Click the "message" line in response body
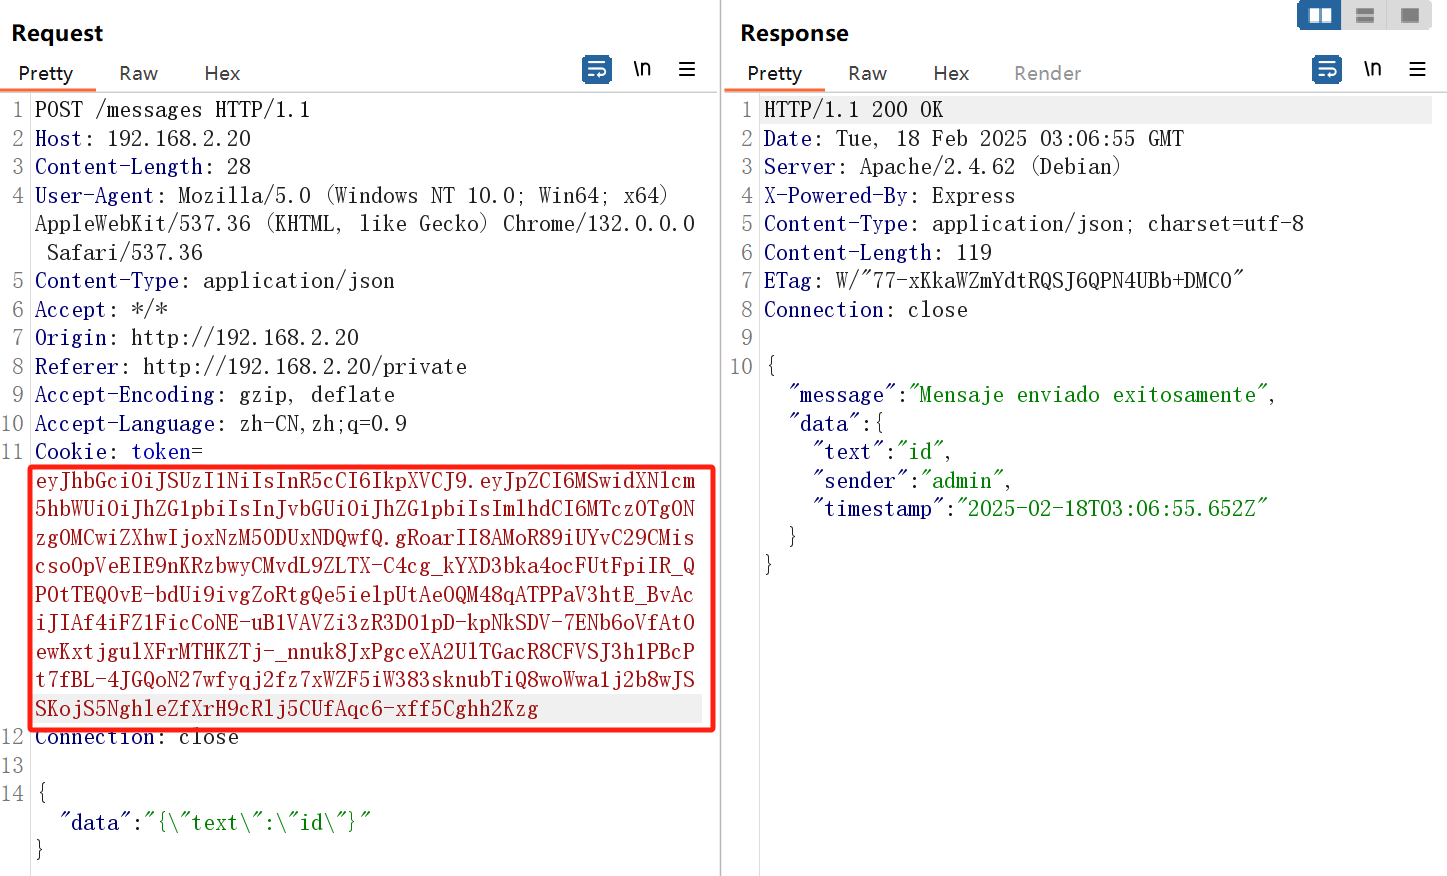The image size is (1447, 876). 1030,395
